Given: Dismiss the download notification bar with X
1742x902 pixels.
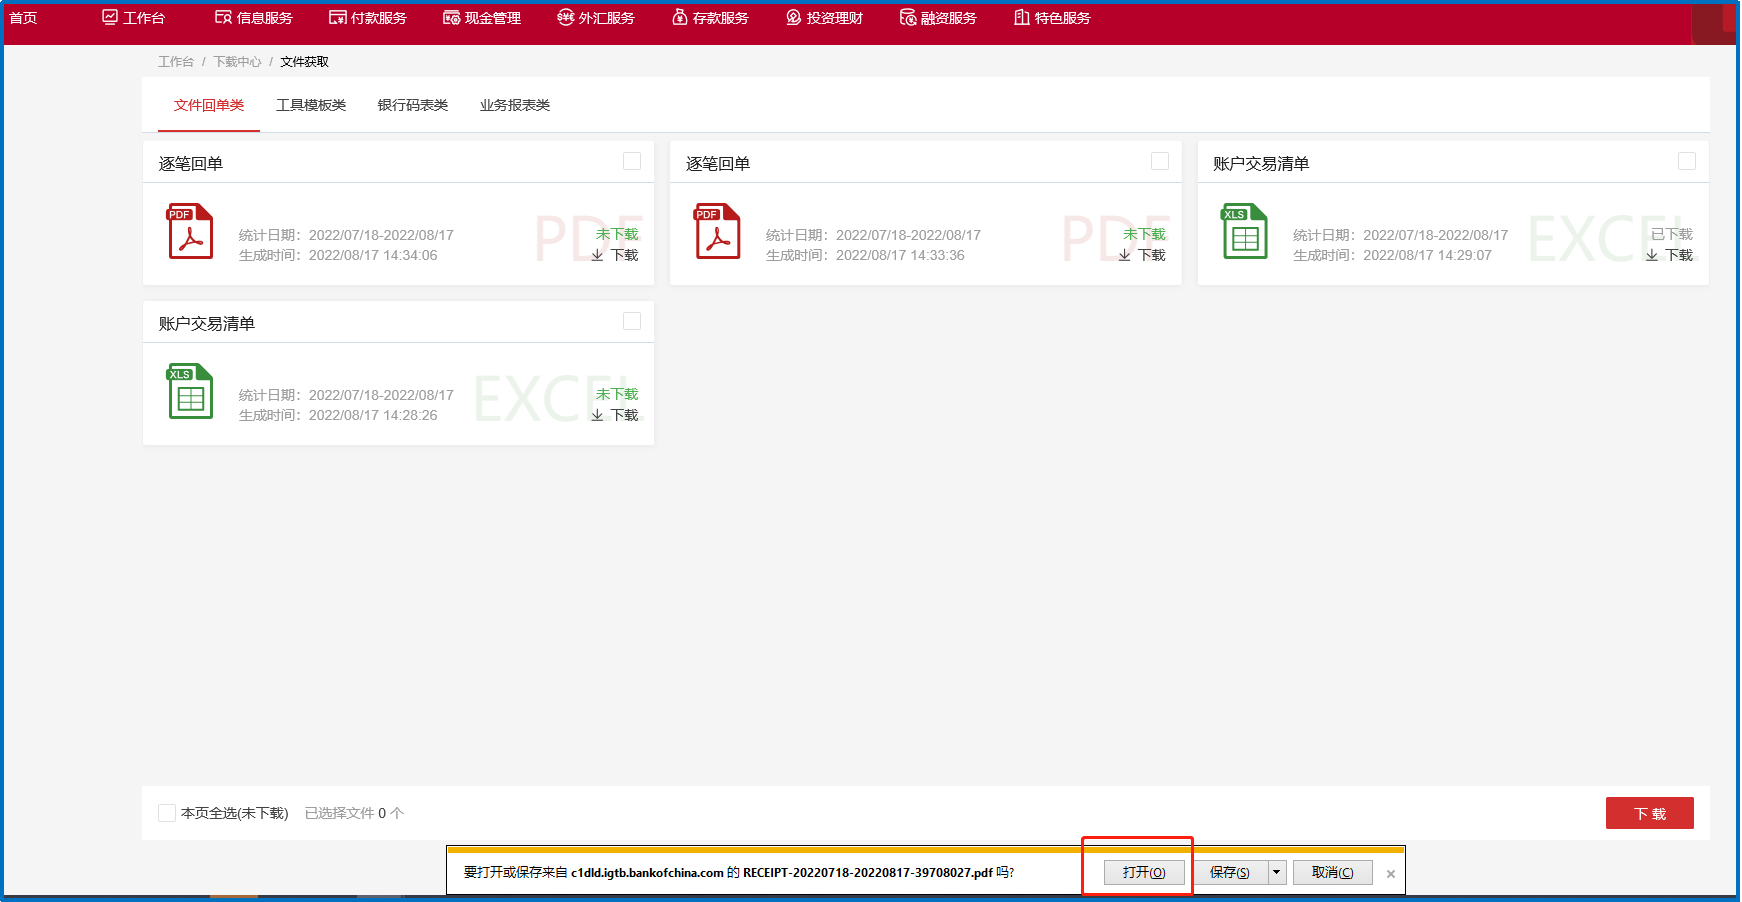Looking at the screenshot, I should click(x=1390, y=874).
